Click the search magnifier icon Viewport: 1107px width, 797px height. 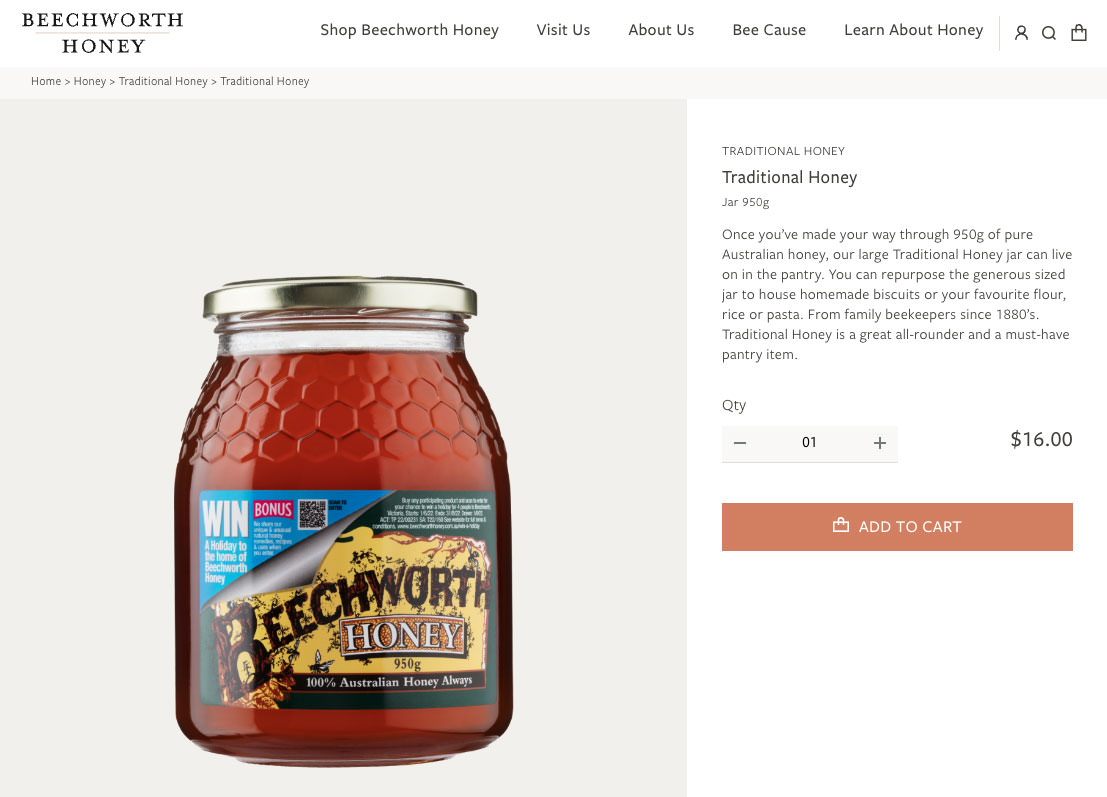[1049, 33]
